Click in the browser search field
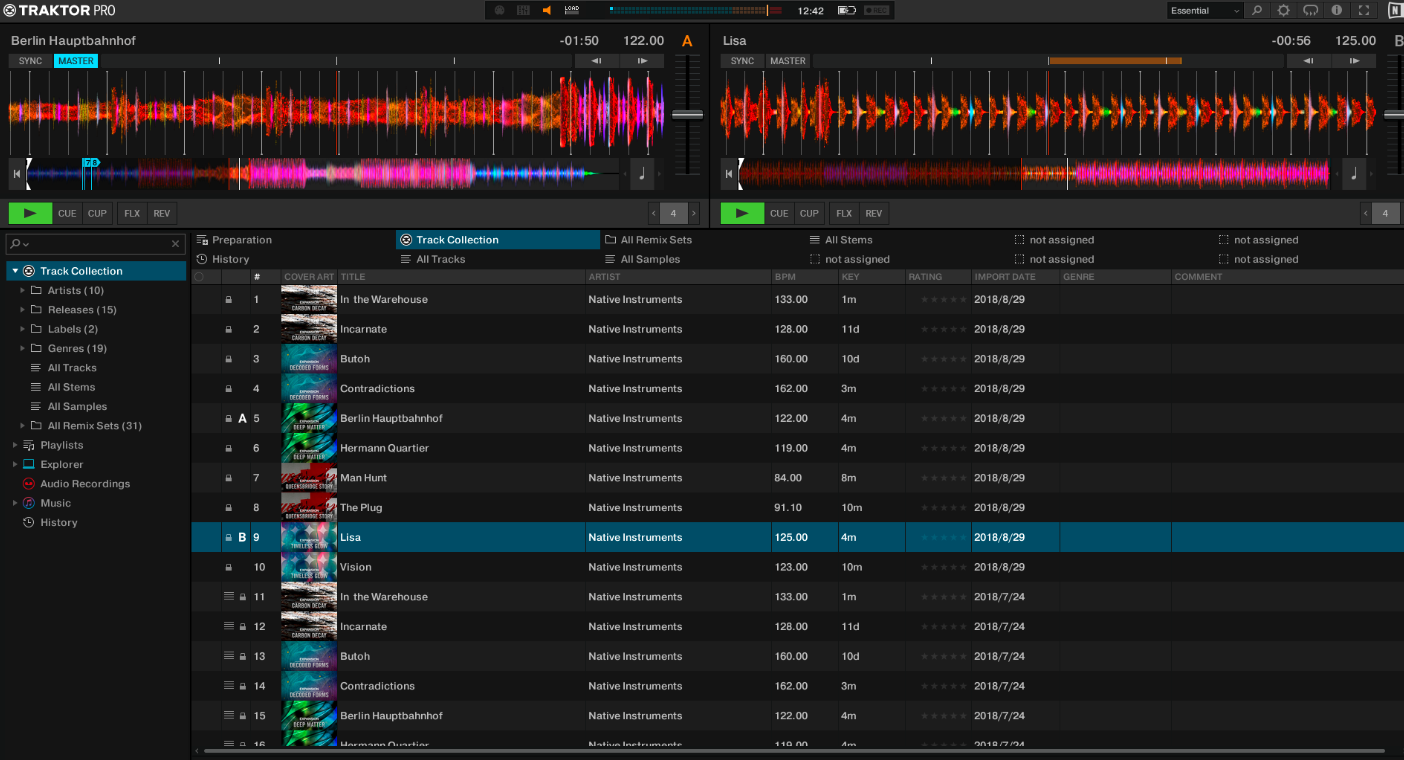 point(98,243)
